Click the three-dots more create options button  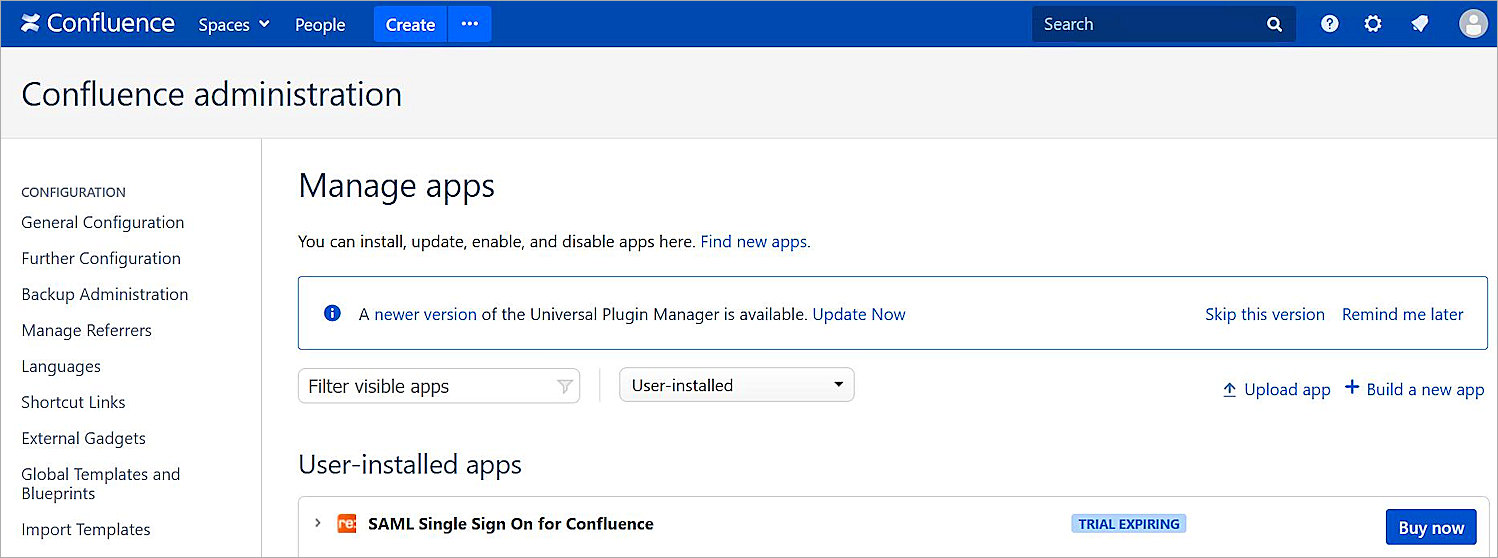[470, 24]
